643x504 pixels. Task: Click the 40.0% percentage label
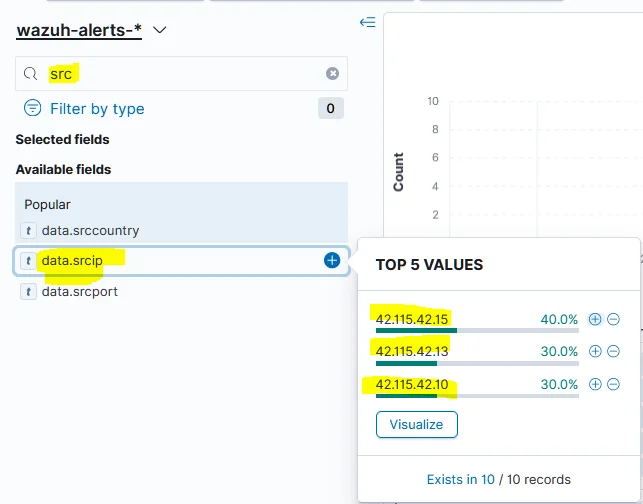559,319
